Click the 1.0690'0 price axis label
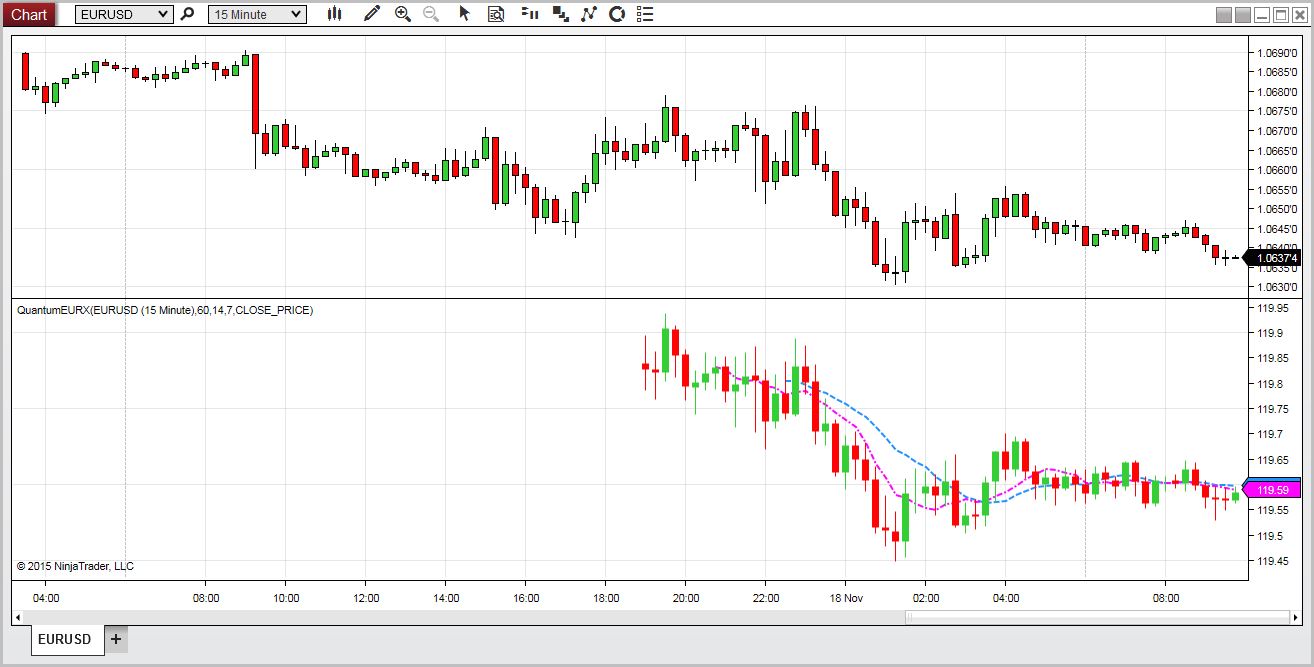 tap(1277, 53)
